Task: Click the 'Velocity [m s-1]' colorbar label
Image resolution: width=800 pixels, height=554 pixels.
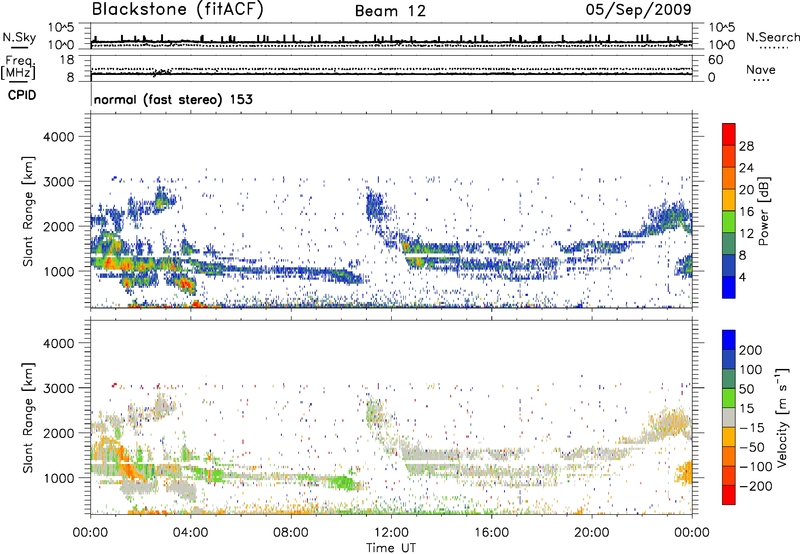Action: [781, 417]
